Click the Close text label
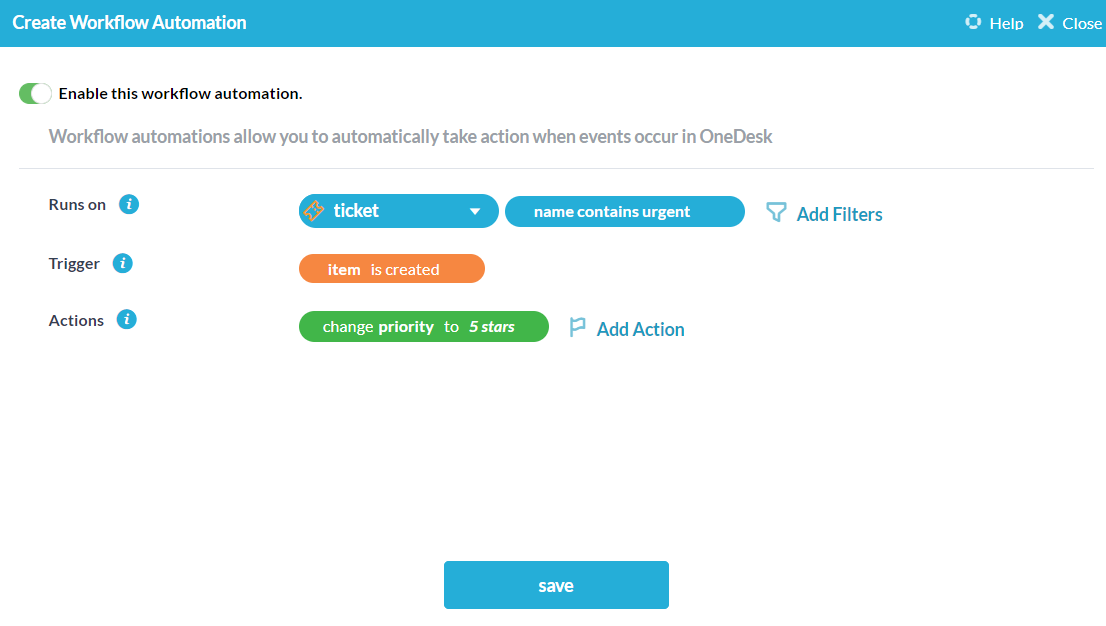 (1083, 23)
